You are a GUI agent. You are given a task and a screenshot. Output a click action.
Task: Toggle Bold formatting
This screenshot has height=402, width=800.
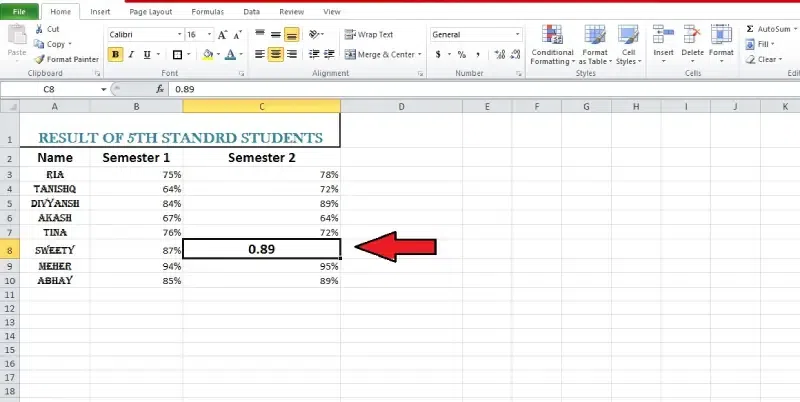pos(115,54)
